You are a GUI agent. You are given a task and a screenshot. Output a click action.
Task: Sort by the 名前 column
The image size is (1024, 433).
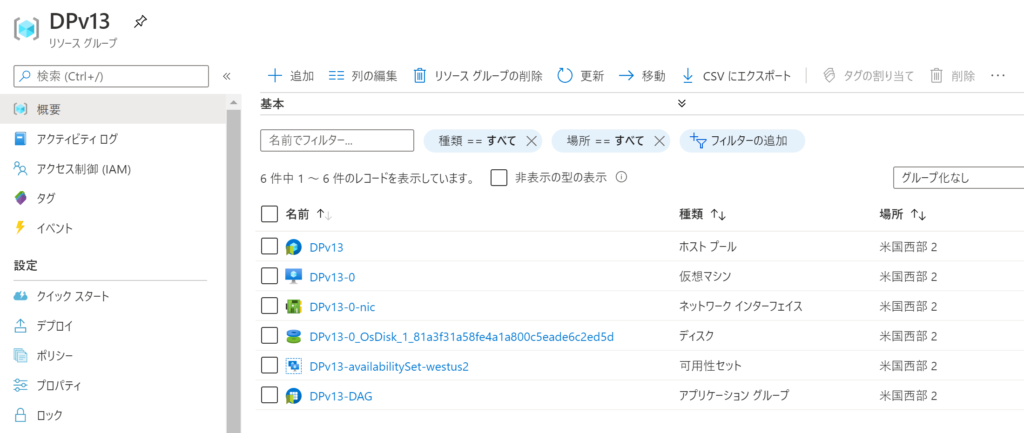click(310, 214)
